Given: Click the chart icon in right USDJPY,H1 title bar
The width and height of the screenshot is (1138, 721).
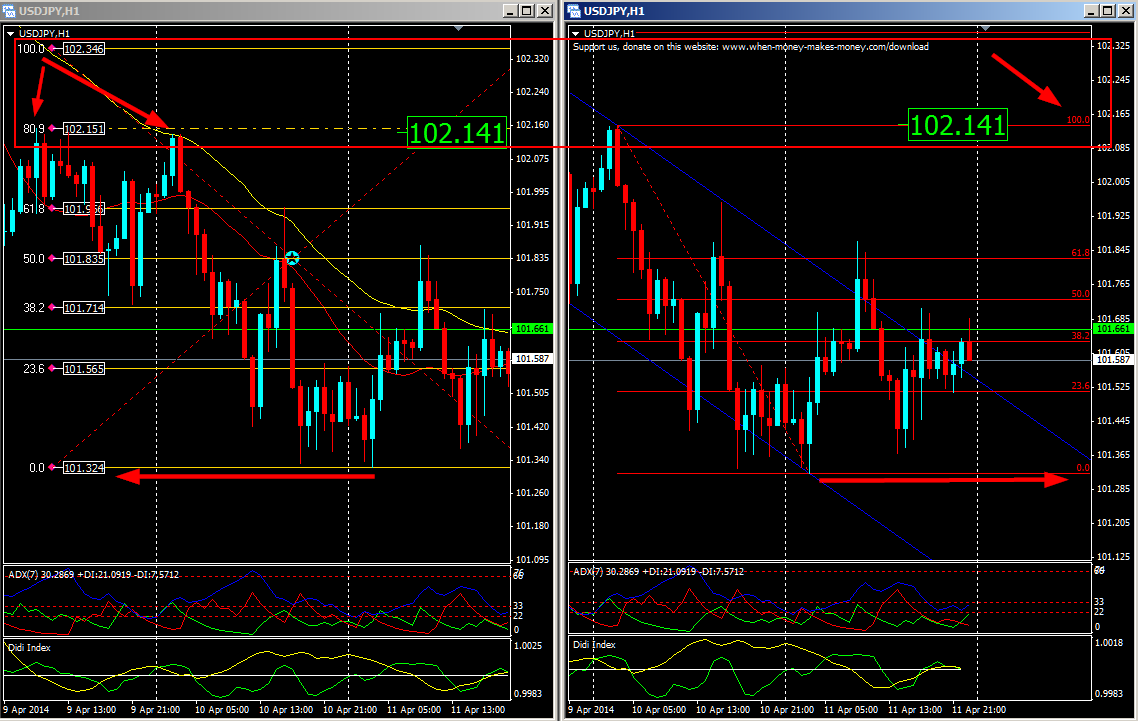Looking at the screenshot, I should [x=572, y=10].
